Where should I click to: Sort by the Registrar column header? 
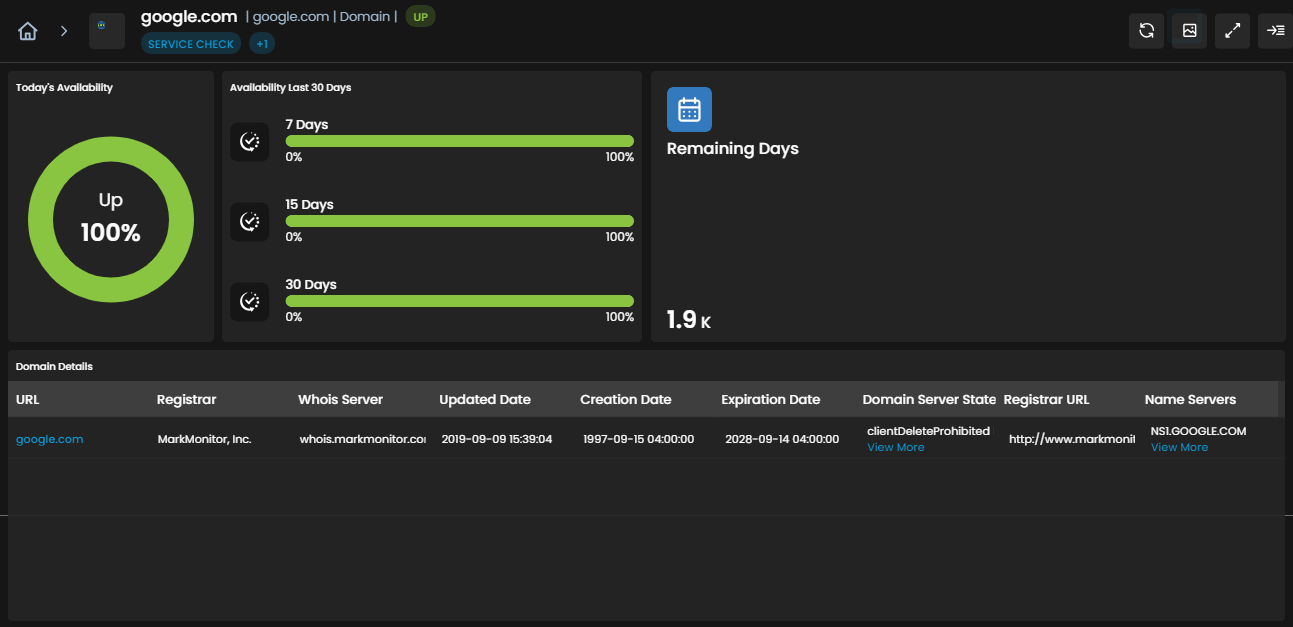click(x=186, y=399)
